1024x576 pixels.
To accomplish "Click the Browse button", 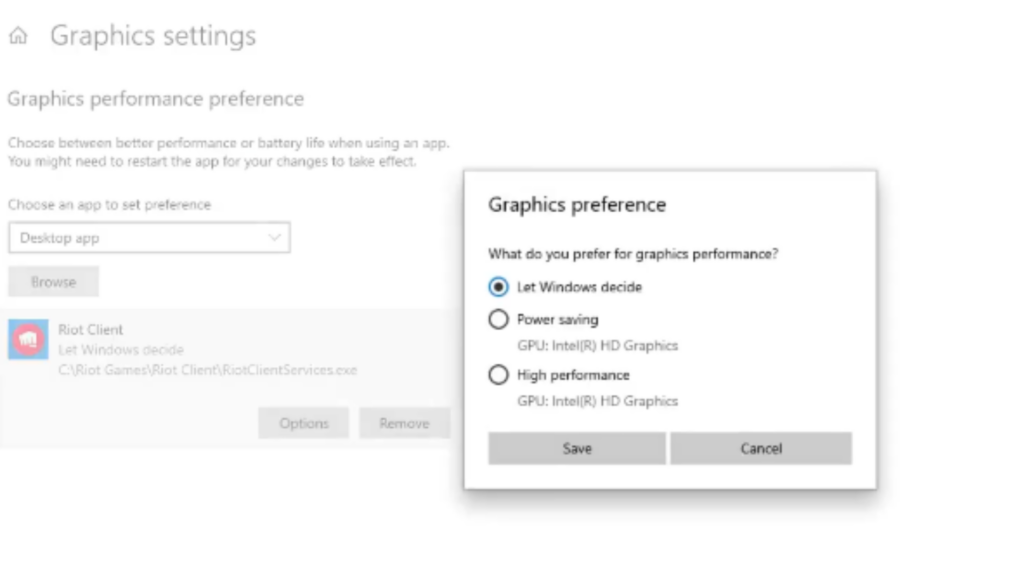I will click(52, 281).
